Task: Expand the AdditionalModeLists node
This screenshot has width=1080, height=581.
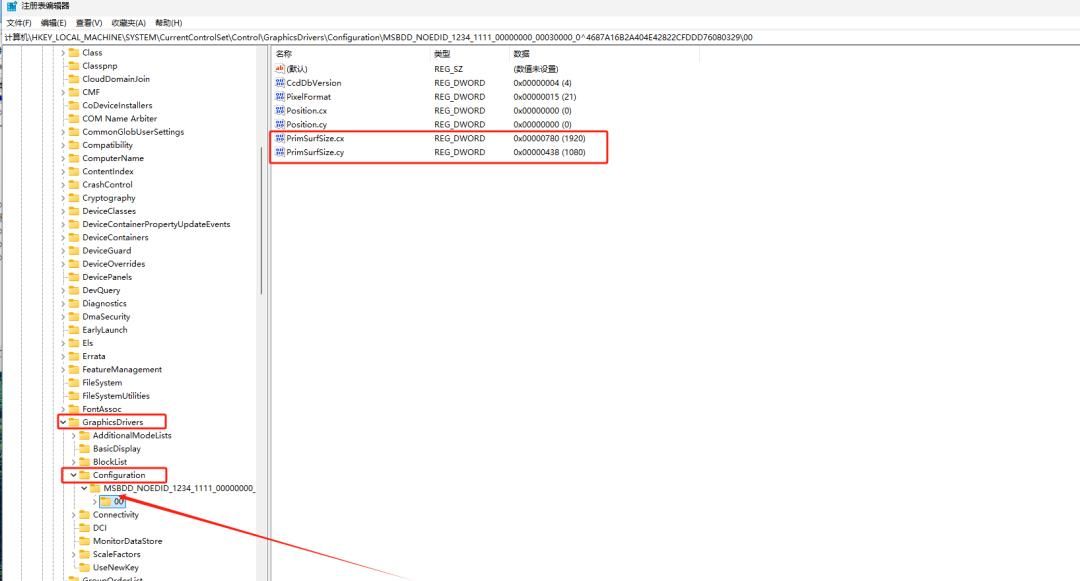Action: pyautogui.click(x=74, y=436)
